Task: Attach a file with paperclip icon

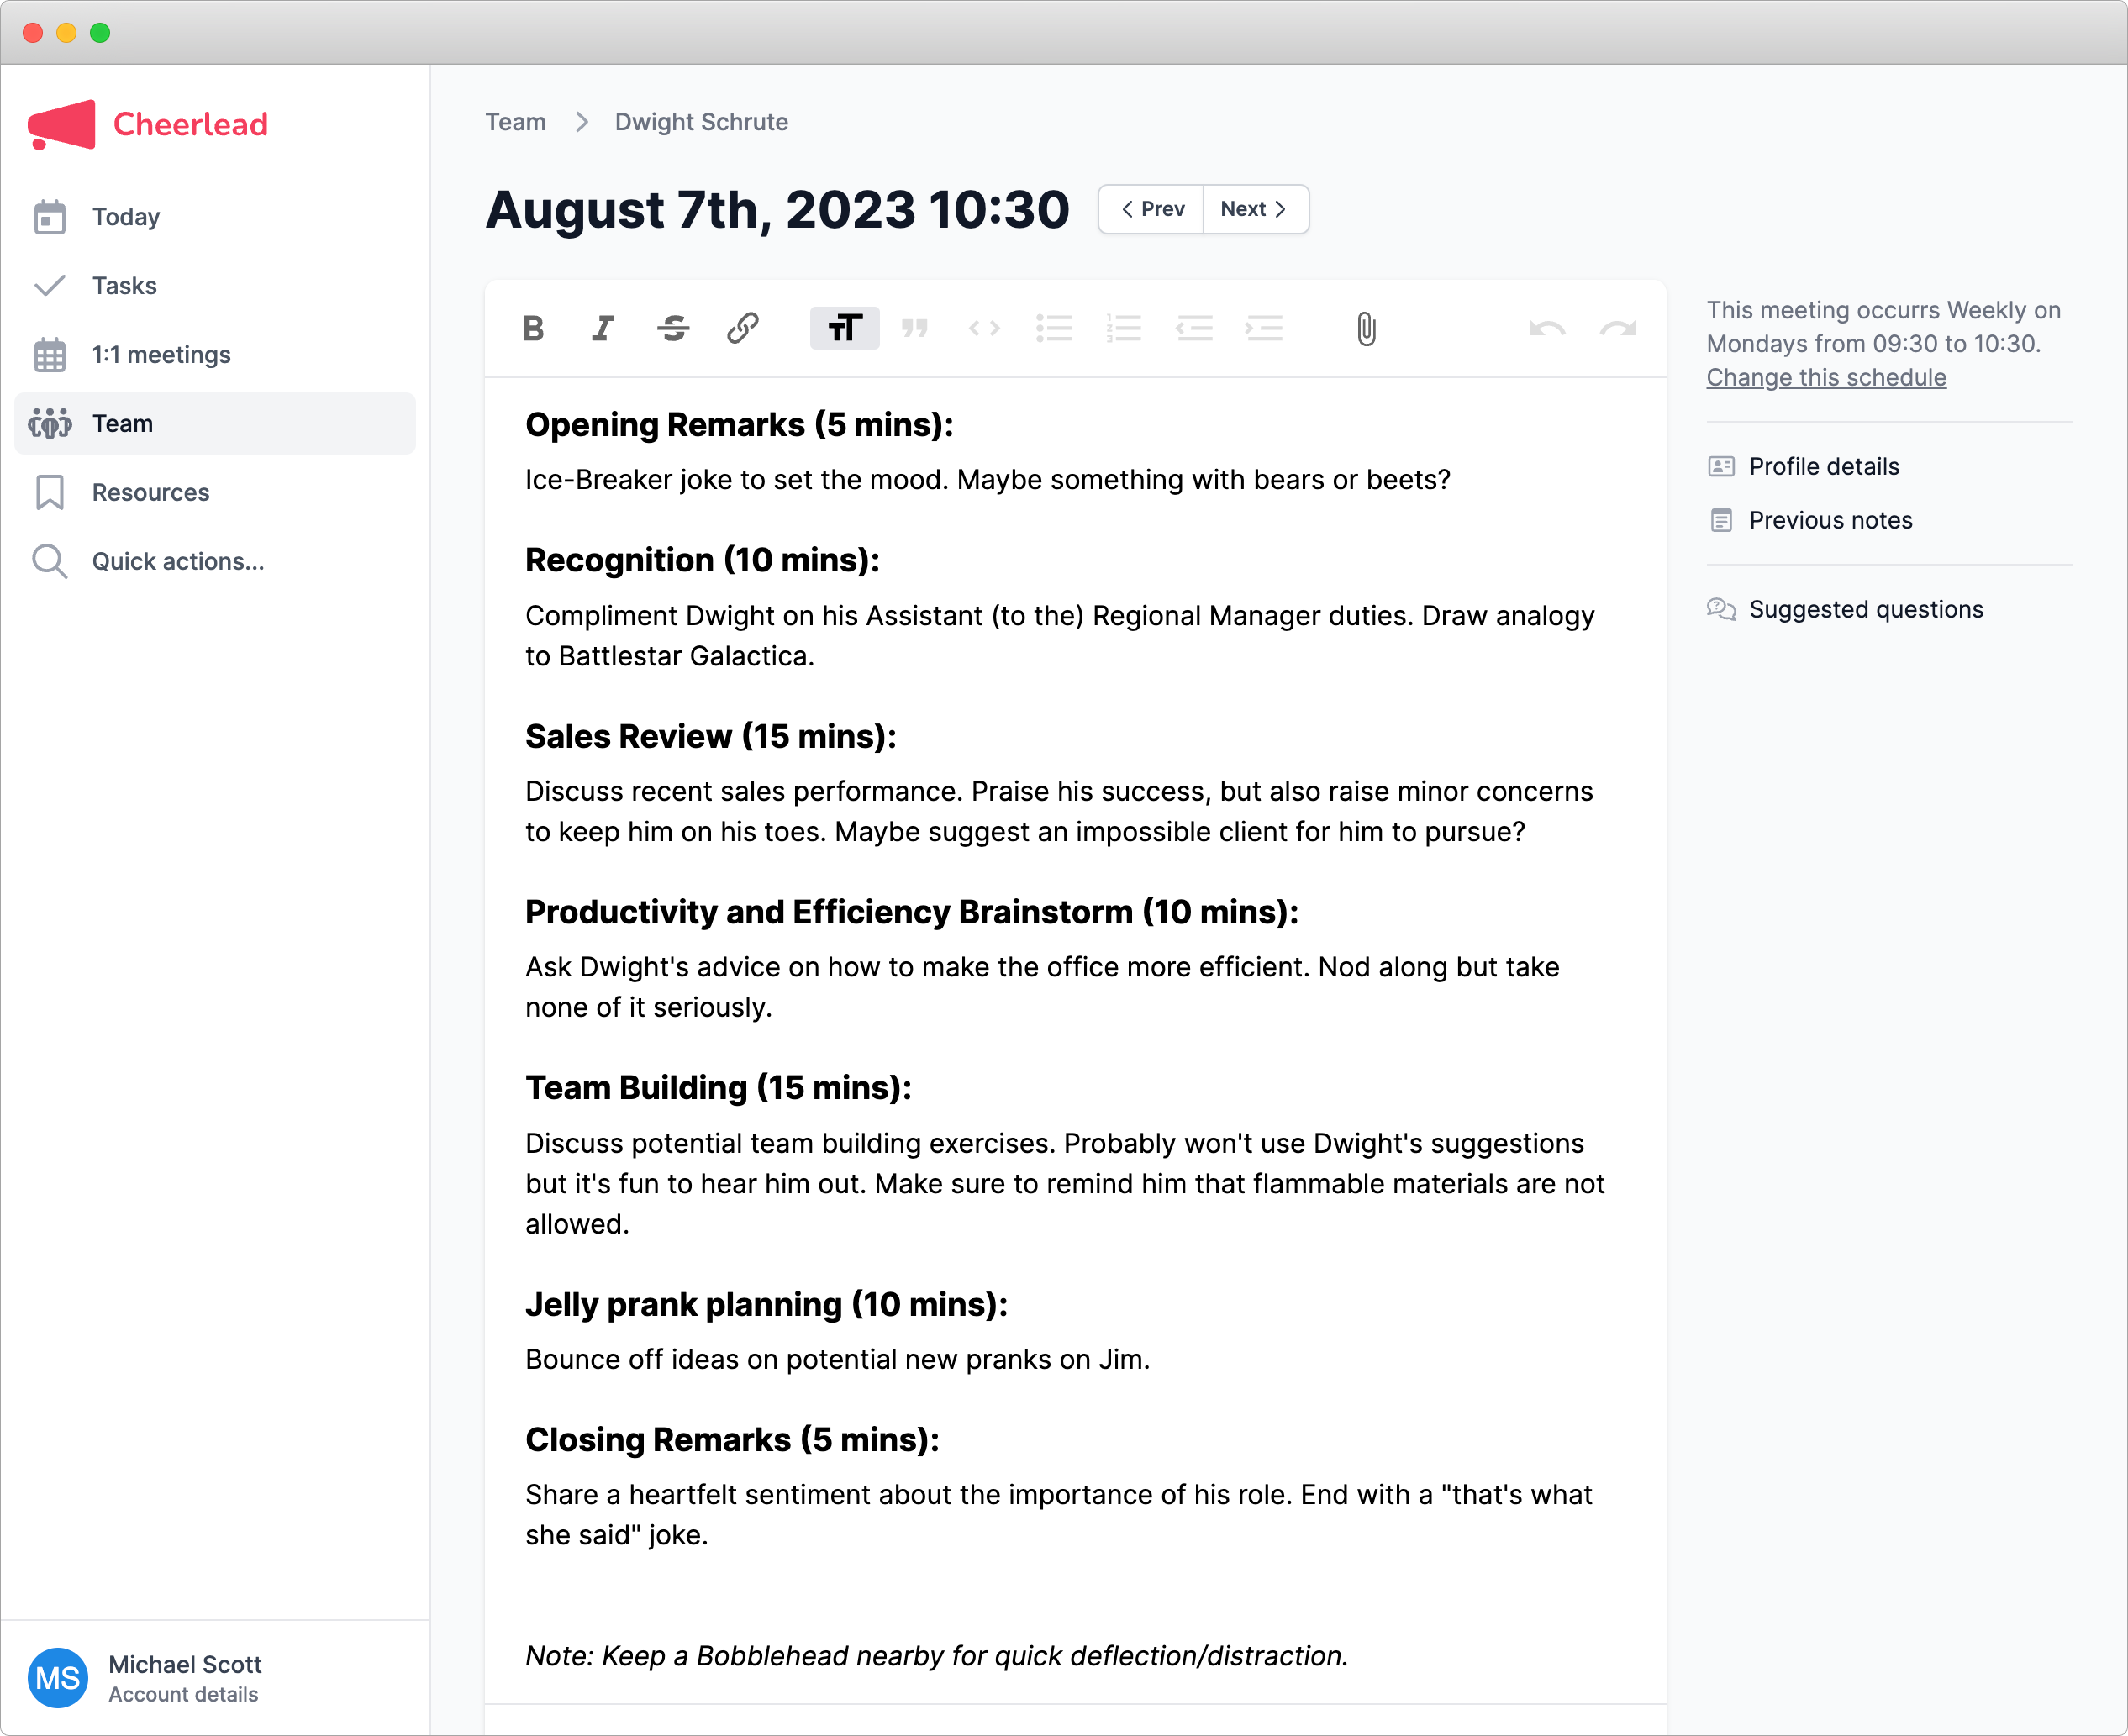Action: pyautogui.click(x=1366, y=328)
